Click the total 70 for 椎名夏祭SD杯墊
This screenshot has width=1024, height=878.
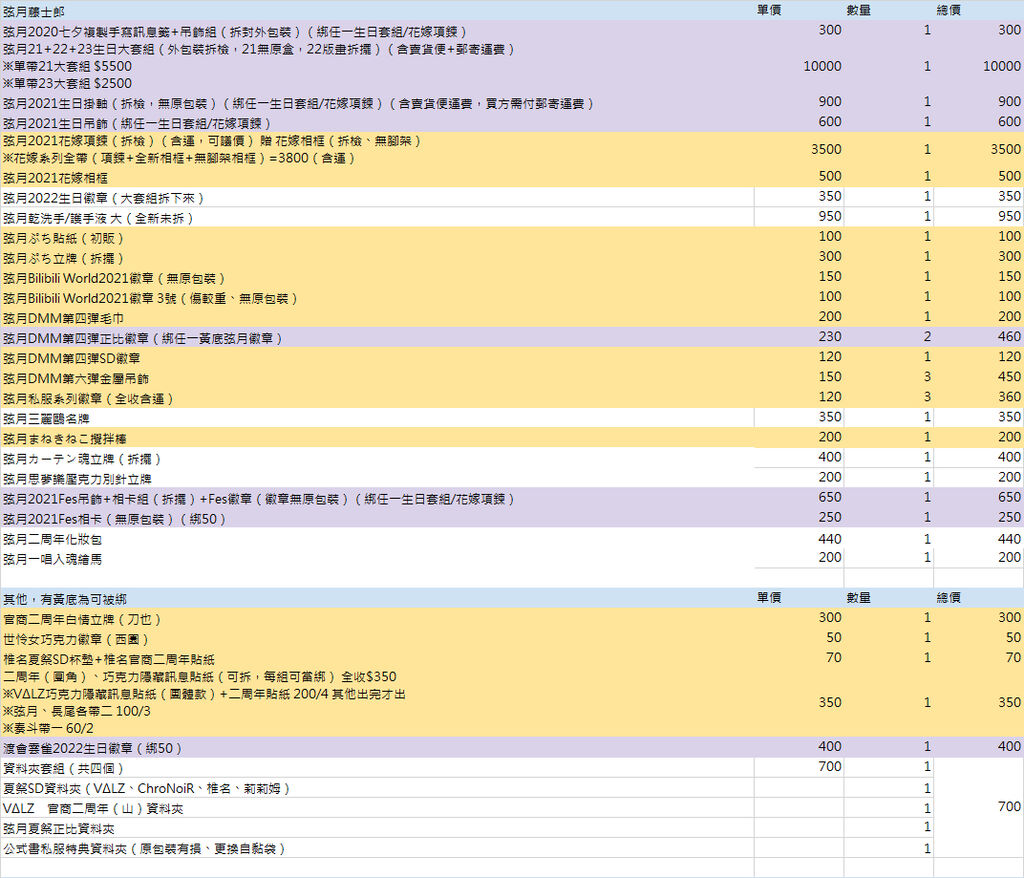click(x=1013, y=657)
